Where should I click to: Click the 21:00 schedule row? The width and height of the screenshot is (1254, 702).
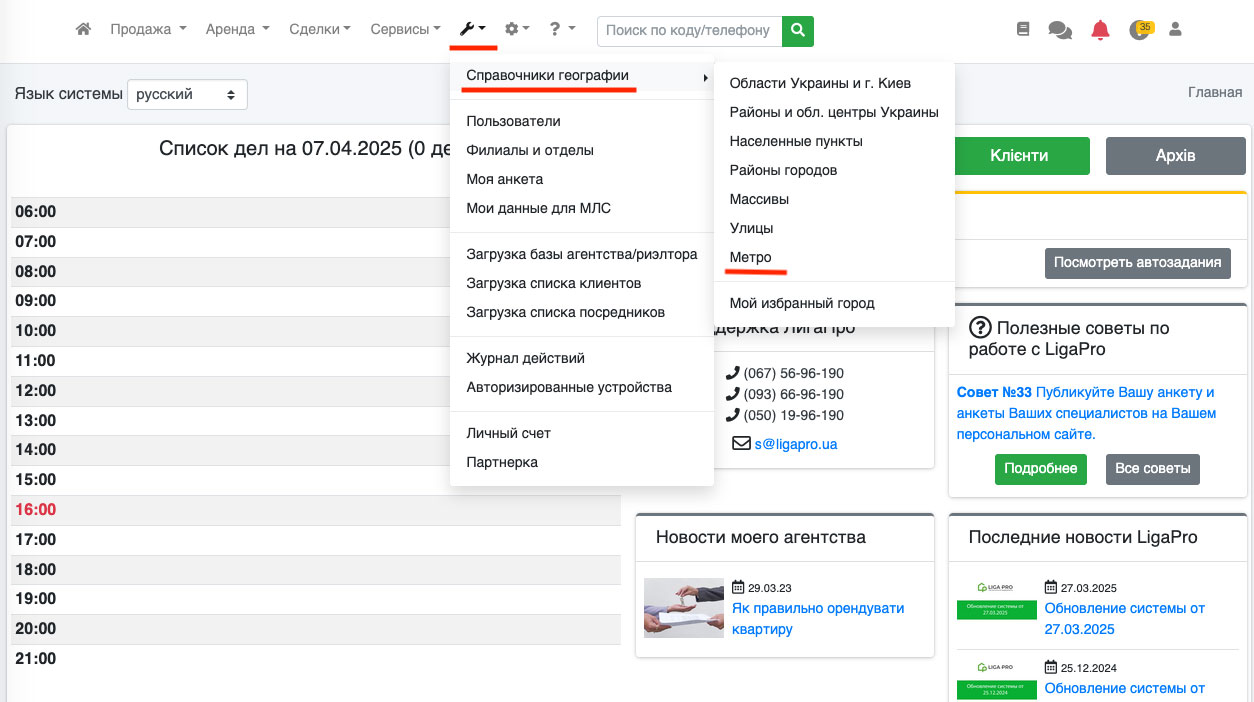tap(315, 659)
